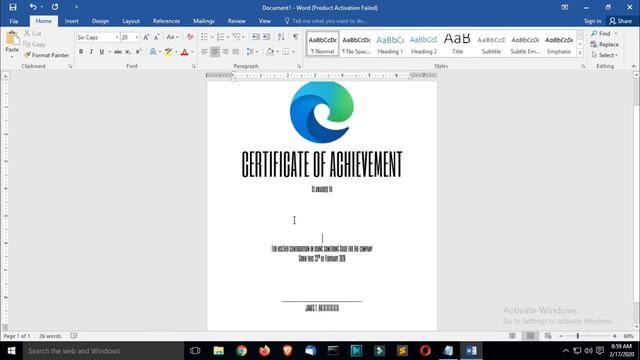Viewport: 640px width, 360px height.
Task: Increase the paragraph indent
Action: 266,37
